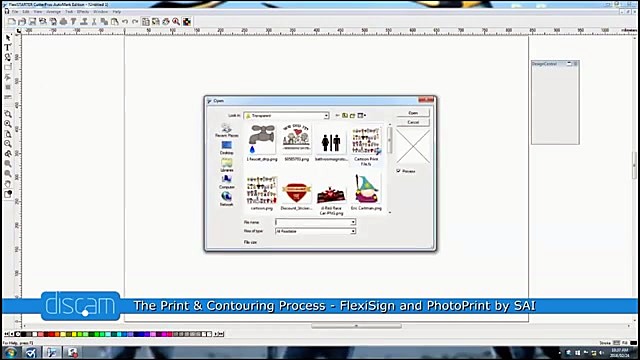Image resolution: width=640 pixels, height=360 pixels.
Task: Expand the Look in folder dropdown
Action: coord(326,116)
